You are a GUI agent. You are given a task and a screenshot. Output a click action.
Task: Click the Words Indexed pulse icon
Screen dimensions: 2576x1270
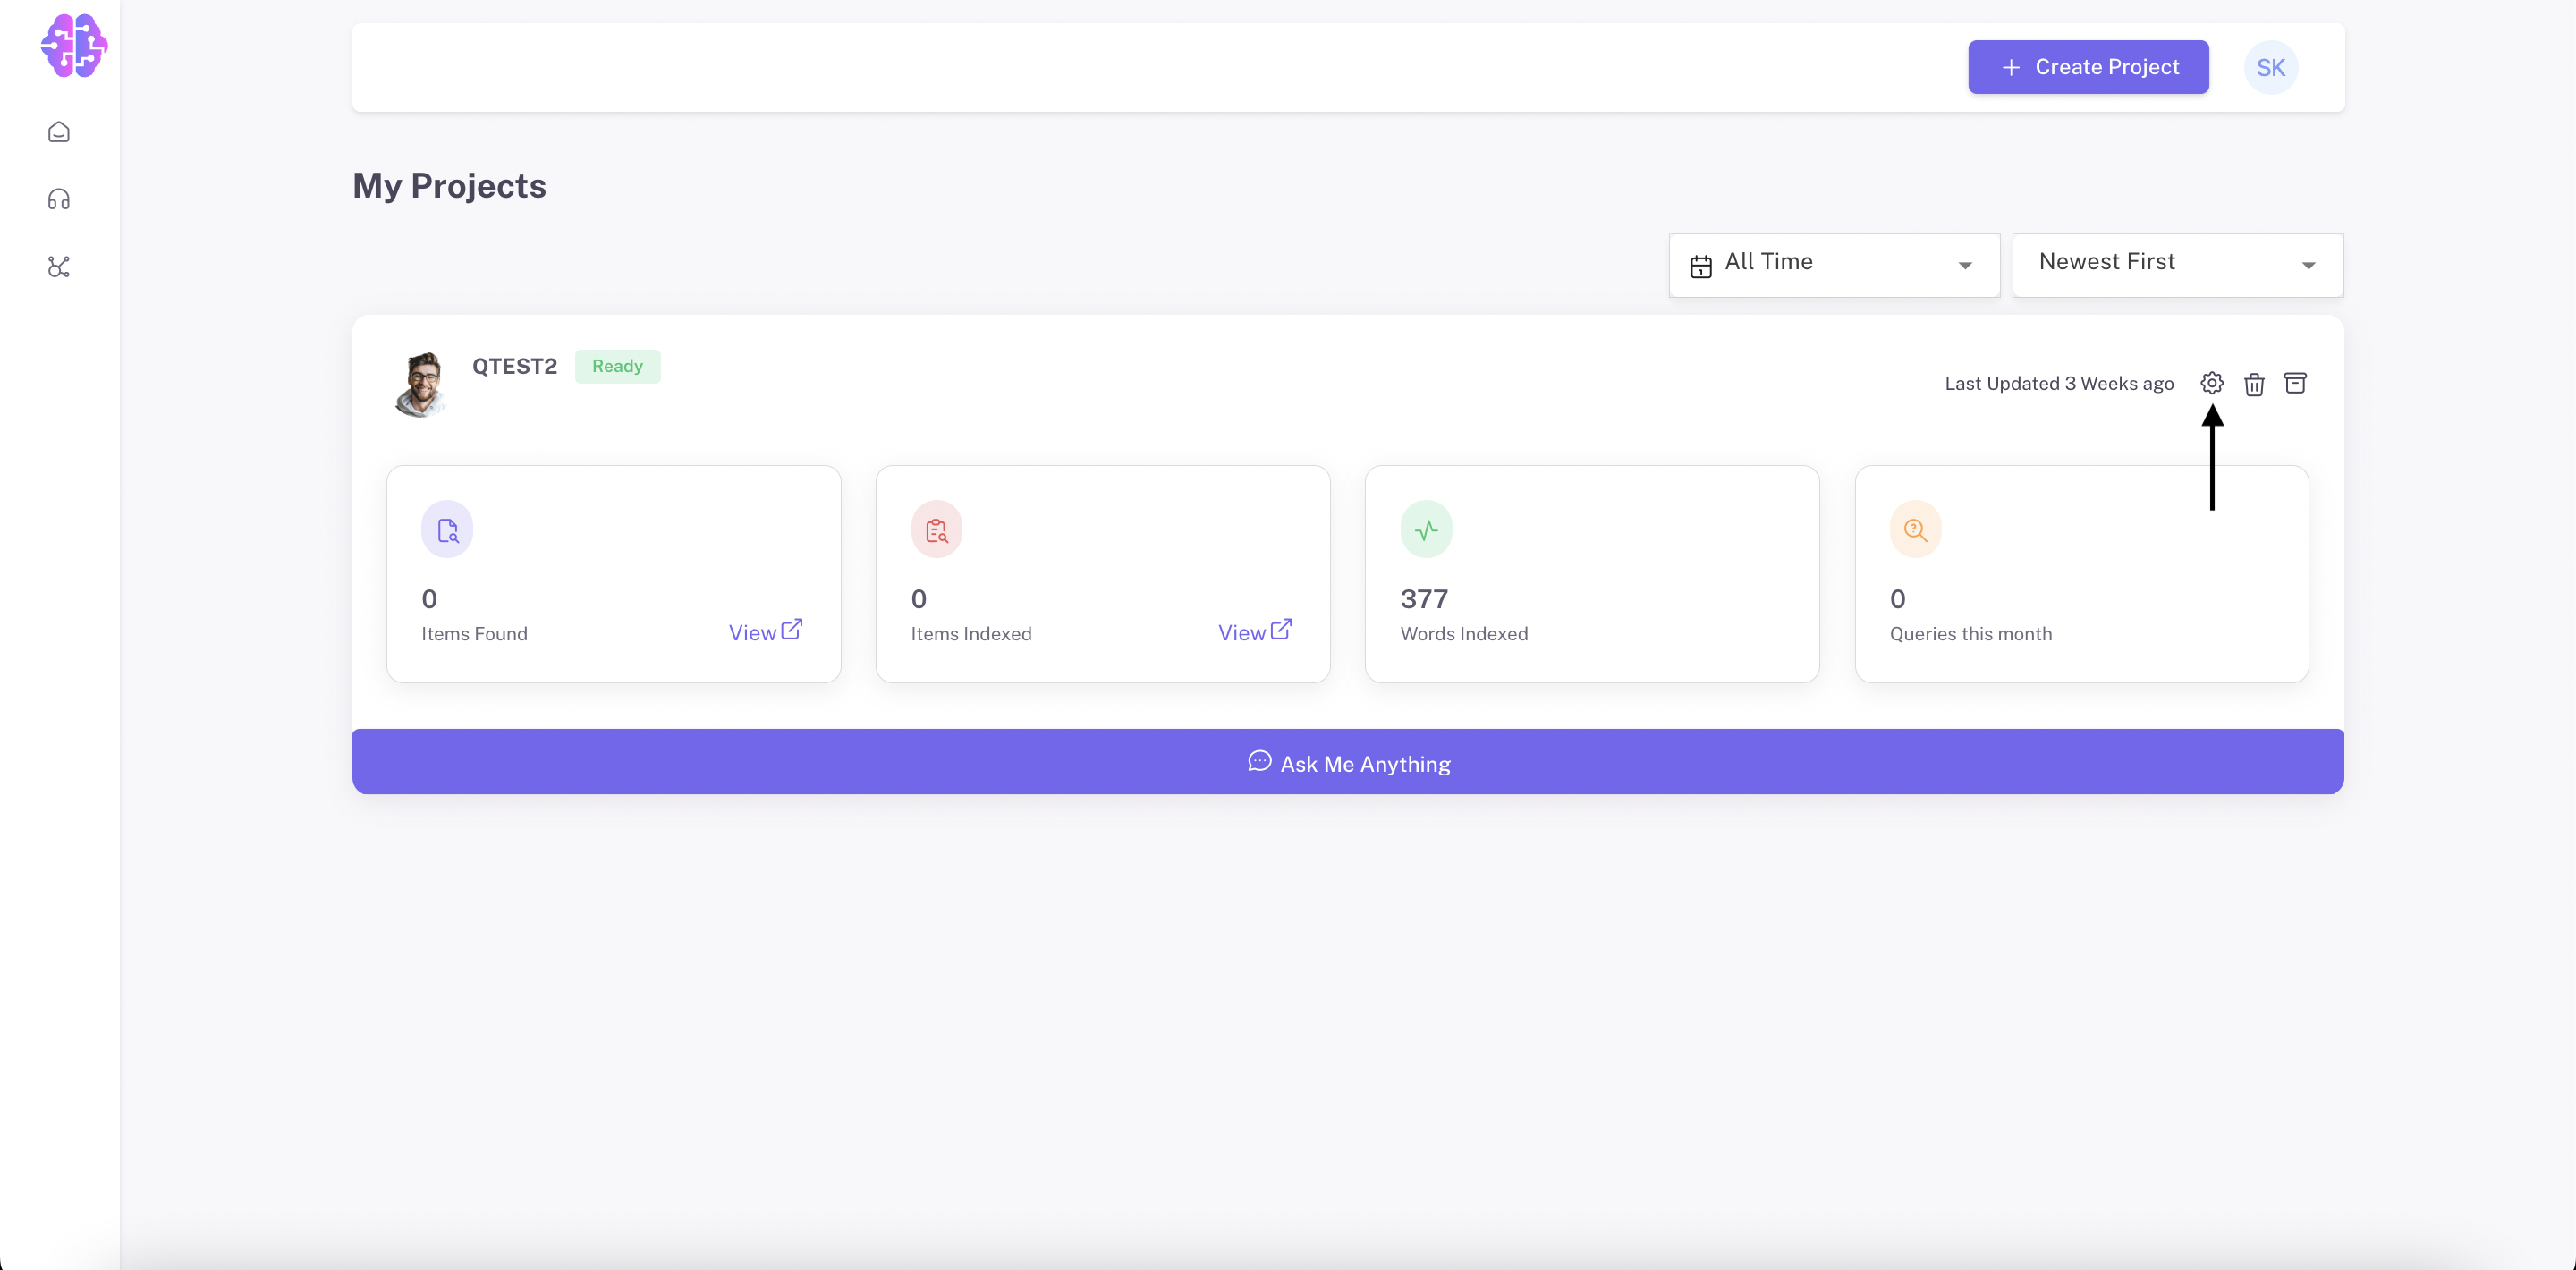[1426, 529]
